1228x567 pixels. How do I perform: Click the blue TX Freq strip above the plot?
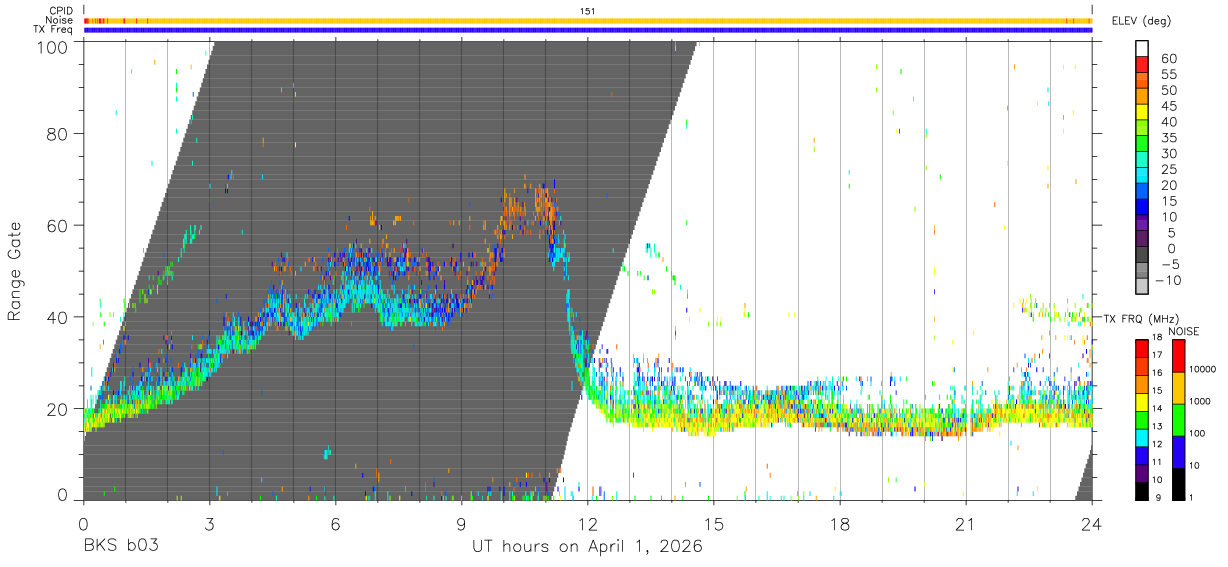click(x=588, y=30)
